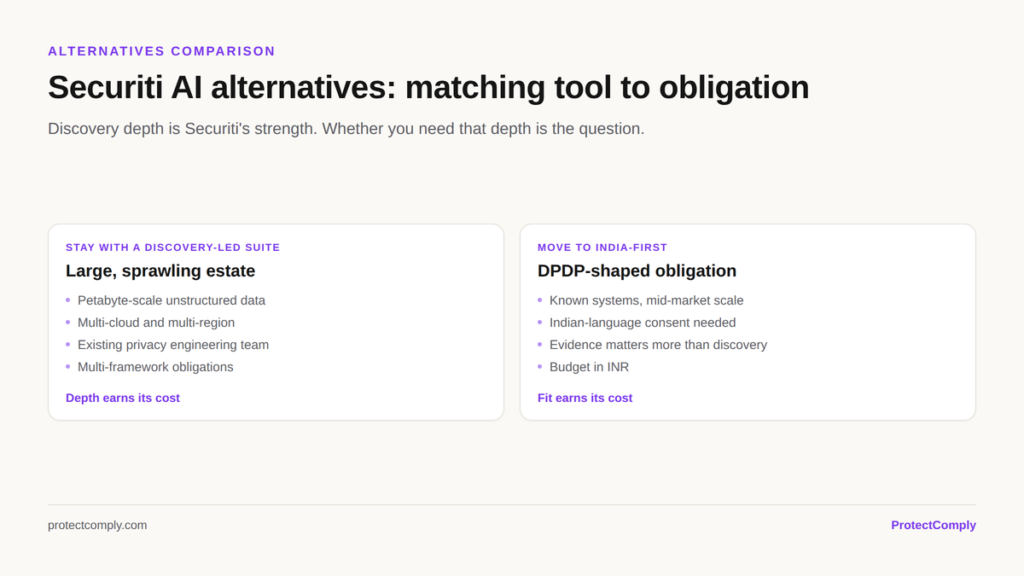This screenshot has width=1024, height=576.
Task: Click the 'MOVE TO INDIA-FIRST' label
Action: point(602,248)
